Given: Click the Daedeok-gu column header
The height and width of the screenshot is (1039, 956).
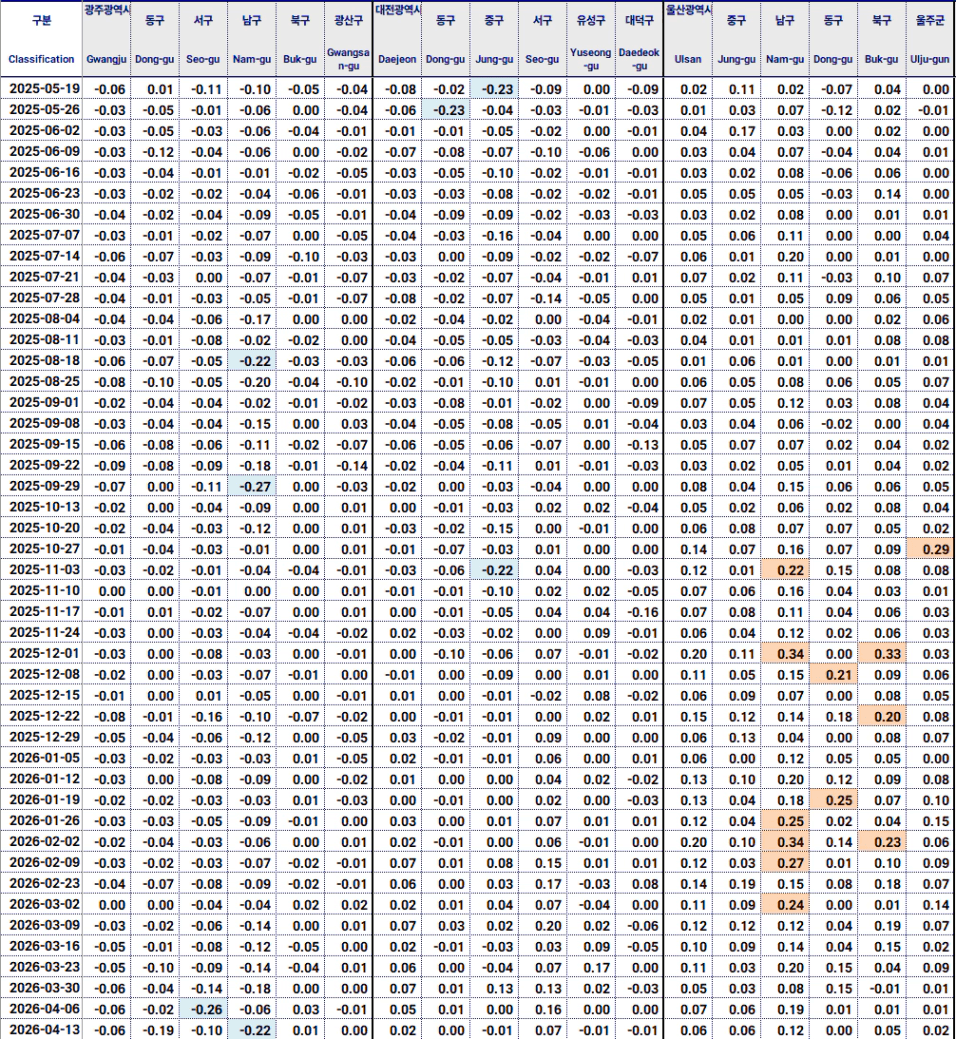Looking at the screenshot, I should [639, 39].
